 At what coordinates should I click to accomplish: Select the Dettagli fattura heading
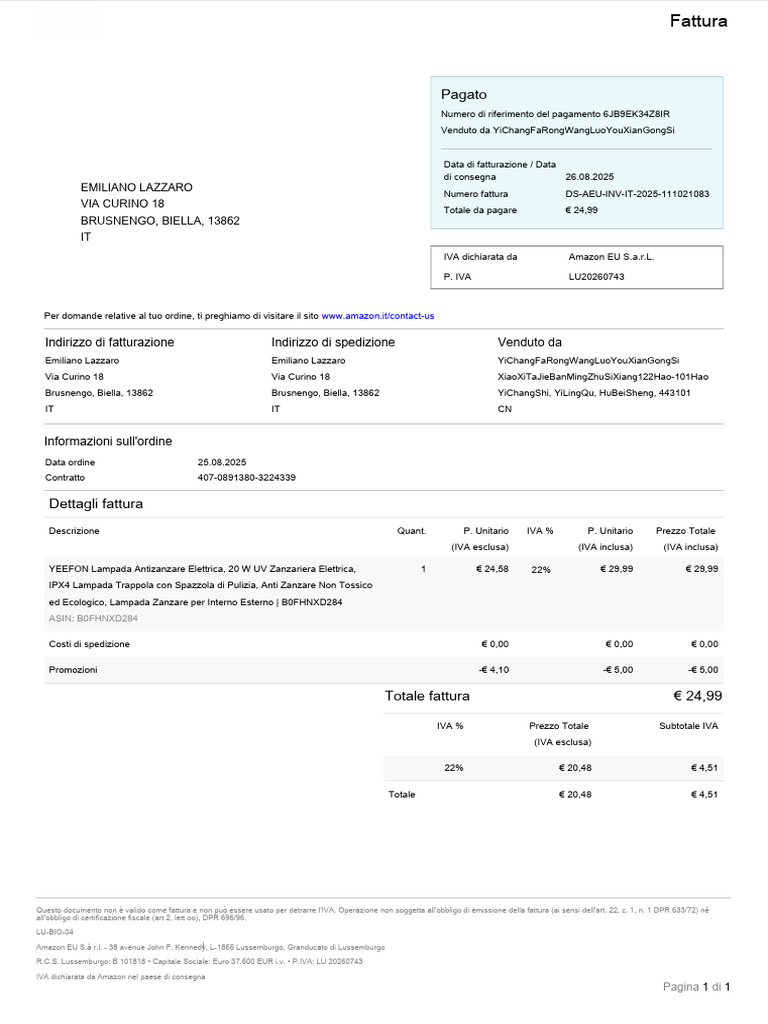(96, 504)
